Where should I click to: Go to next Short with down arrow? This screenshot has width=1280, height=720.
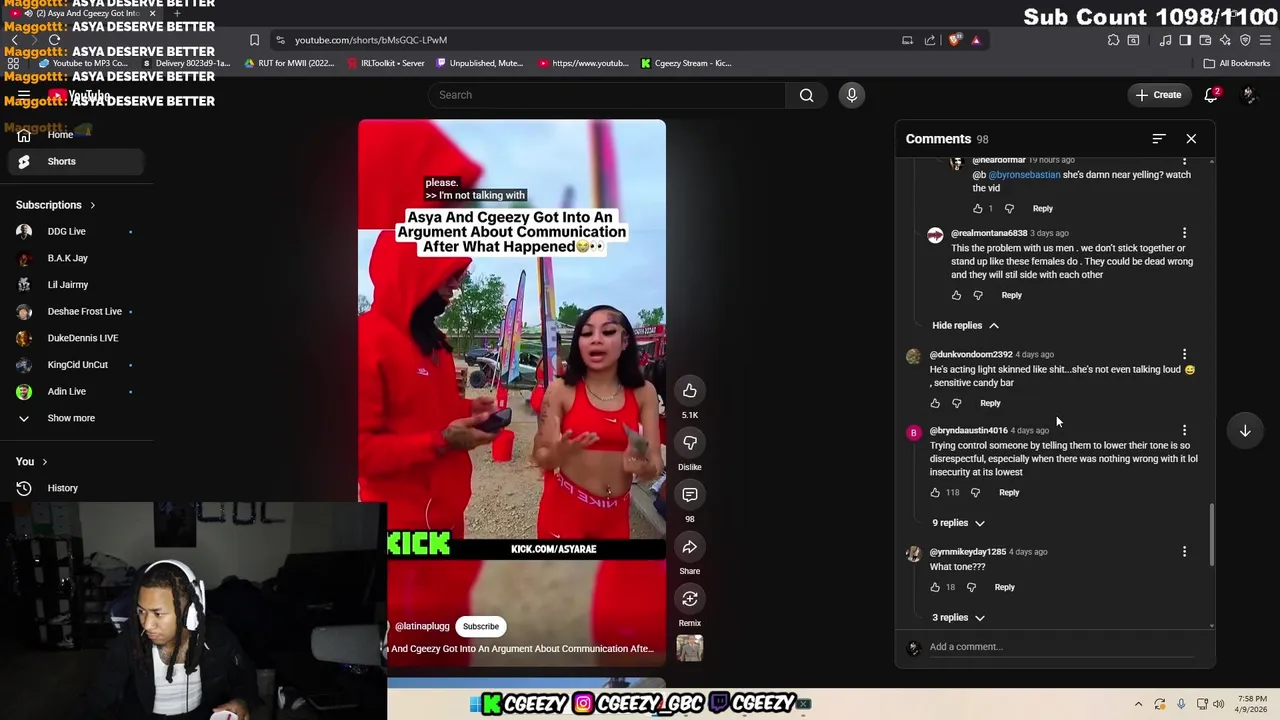pyautogui.click(x=1245, y=431)
